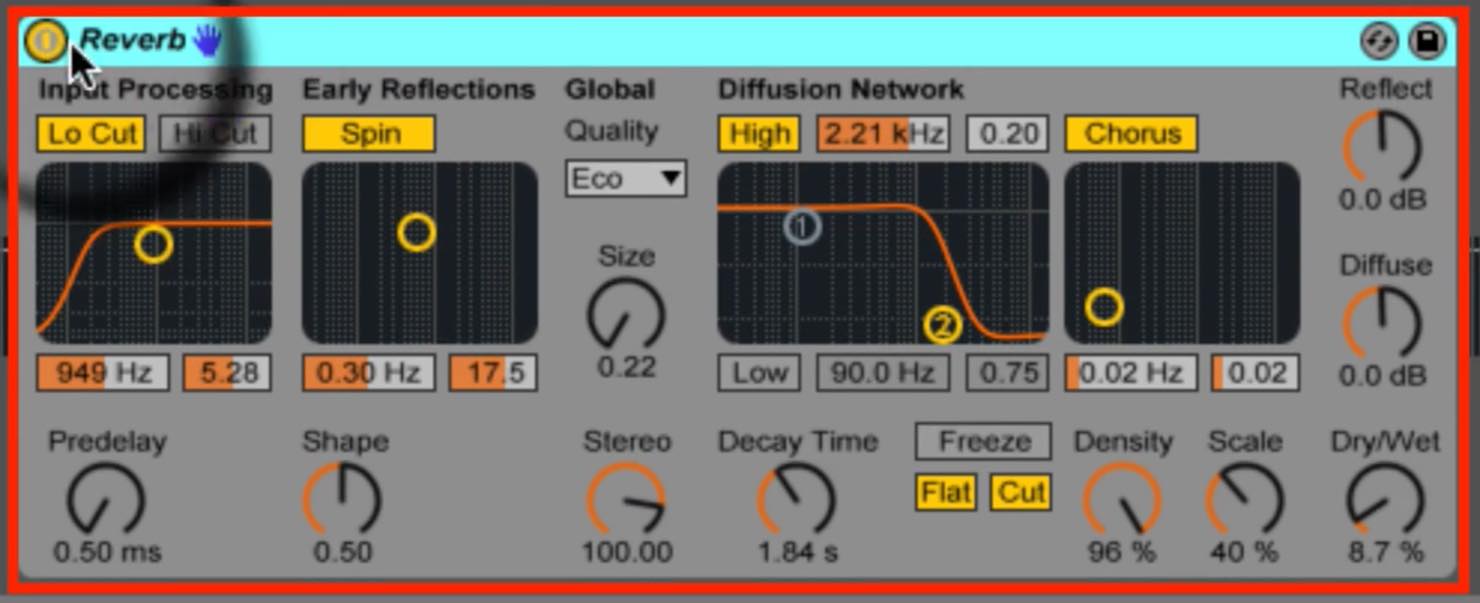
Task: Click the low shelf frequency field 90.0 Hz
Action: coord(883,373)
